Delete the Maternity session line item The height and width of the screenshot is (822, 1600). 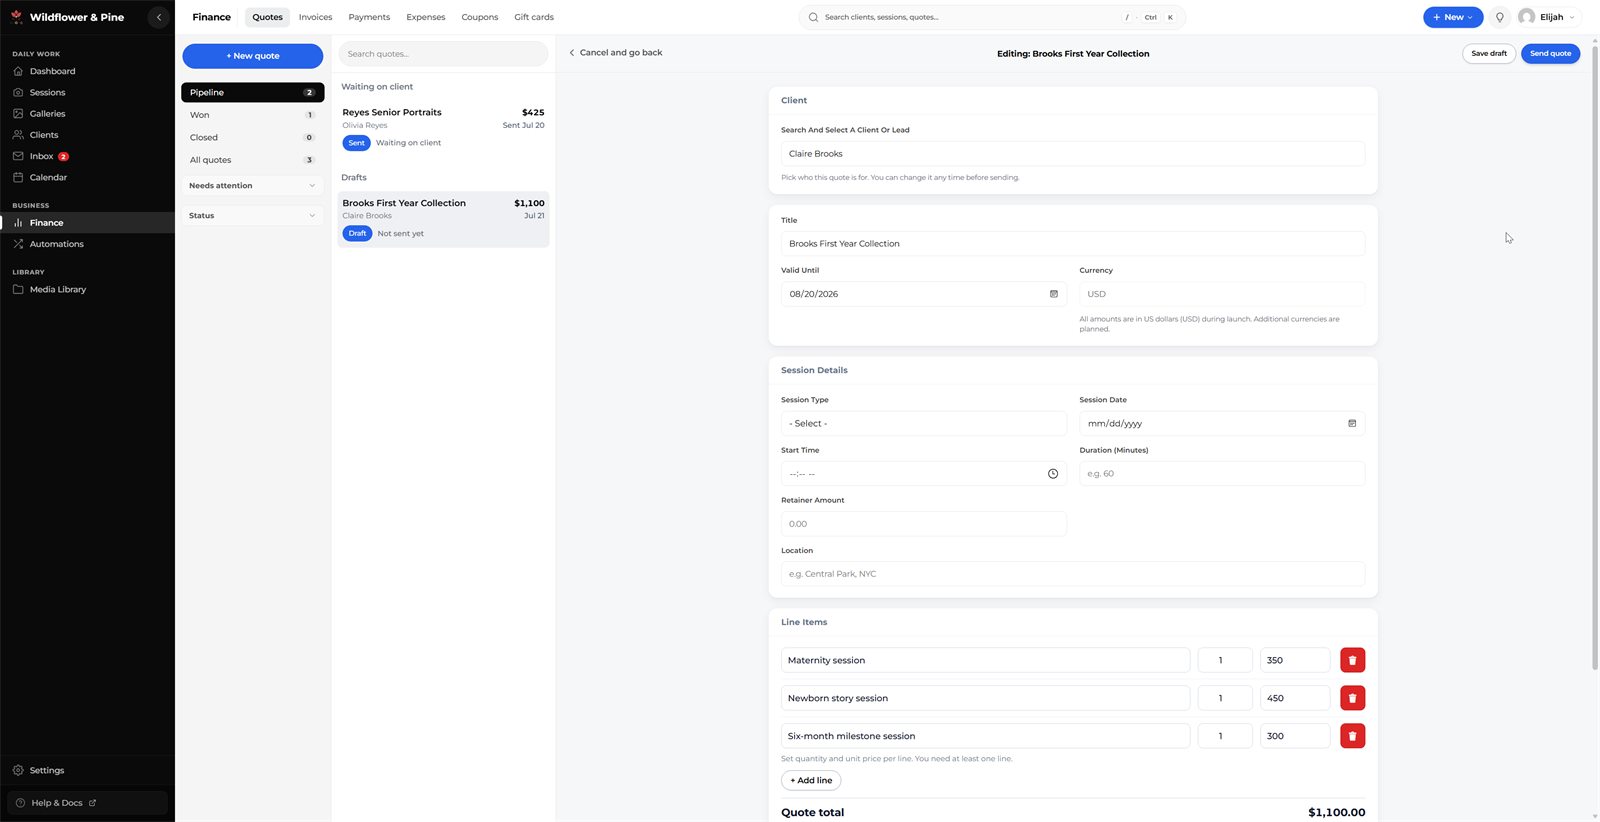click(1352, 660)
